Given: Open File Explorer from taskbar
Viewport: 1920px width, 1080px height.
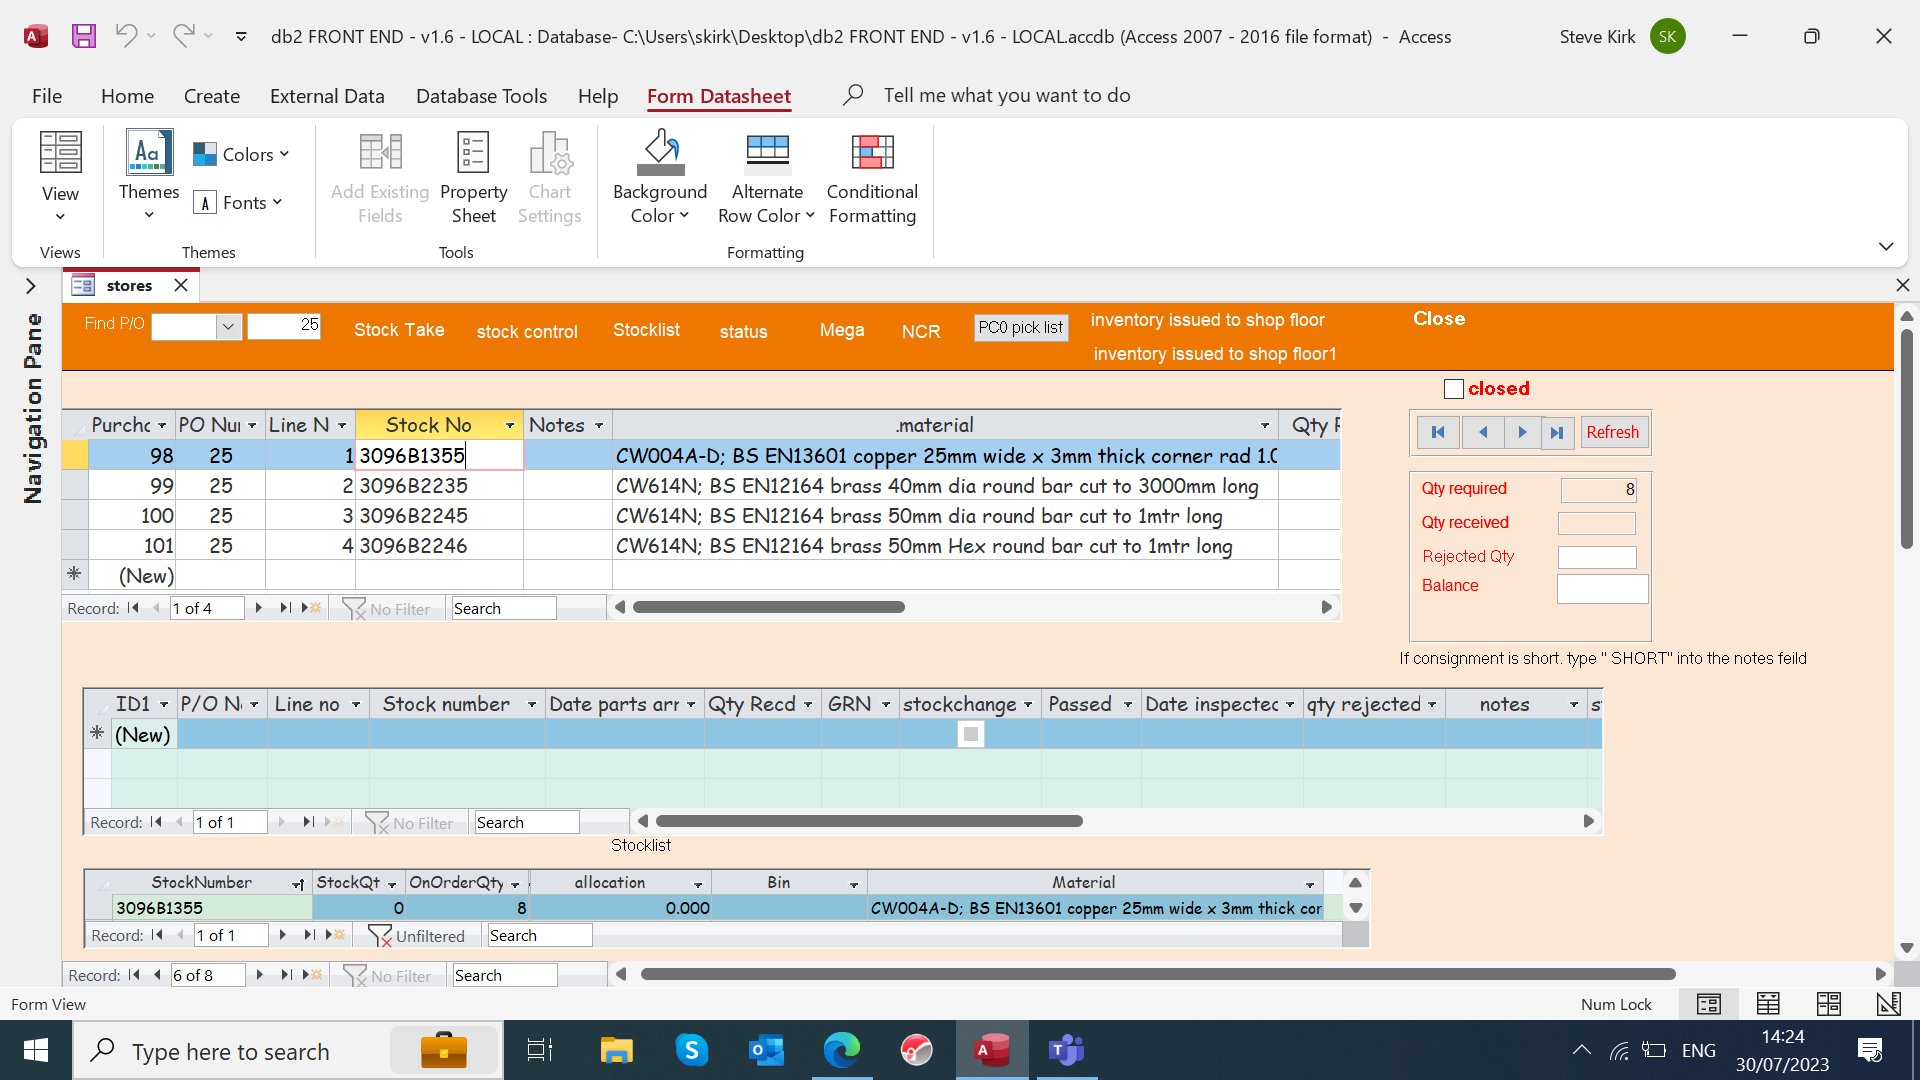Looking at the screenshot, I should pos(616,1051).
